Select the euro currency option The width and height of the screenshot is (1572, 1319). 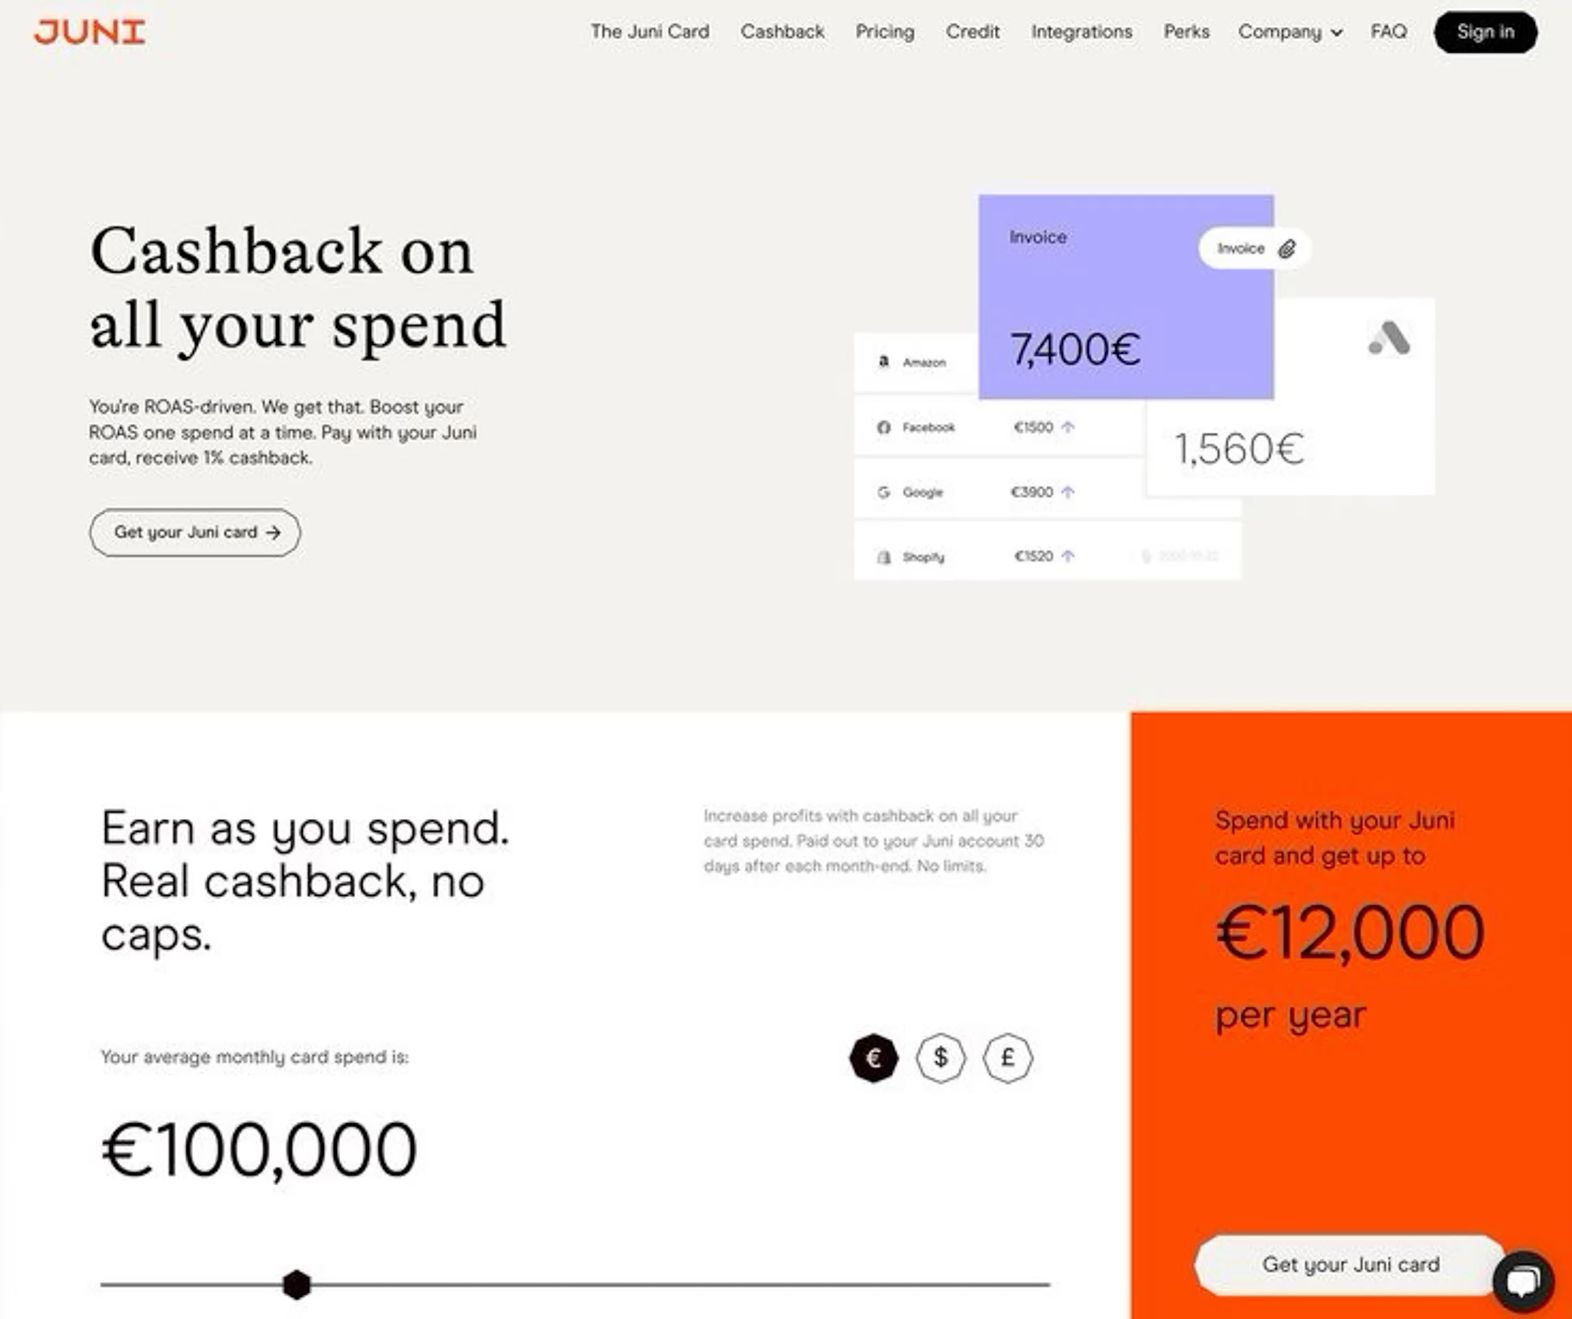874,1058
